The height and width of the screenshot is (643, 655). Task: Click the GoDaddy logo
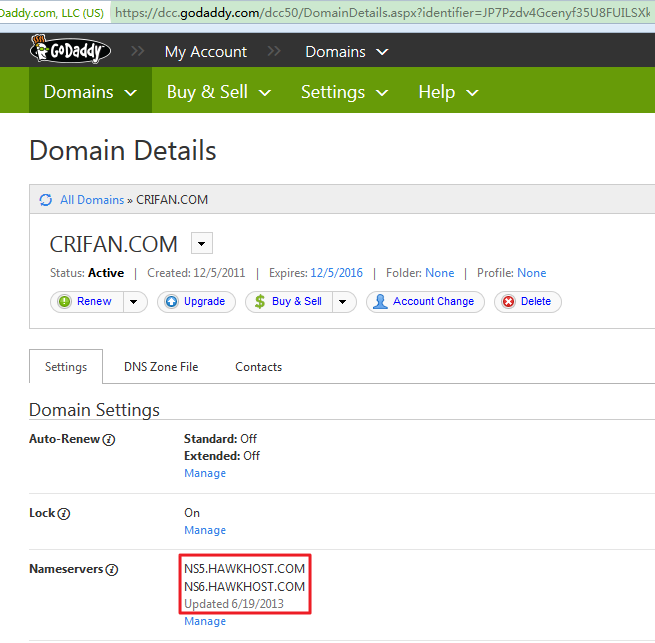click(70, 50)
